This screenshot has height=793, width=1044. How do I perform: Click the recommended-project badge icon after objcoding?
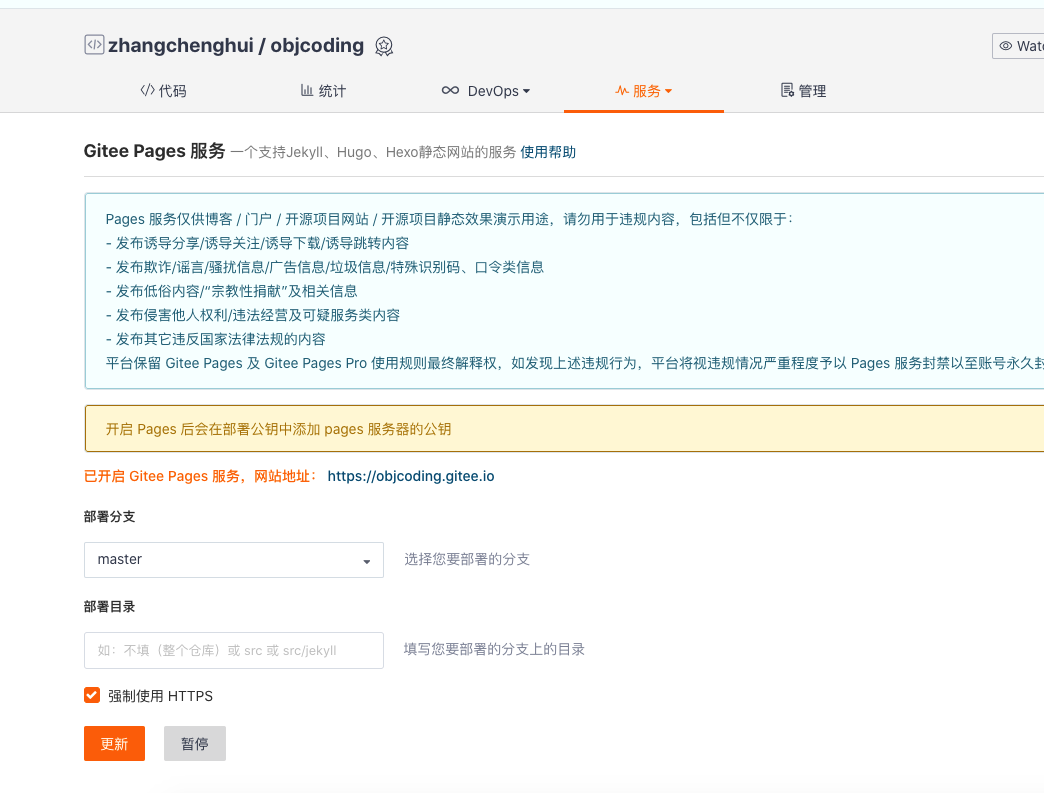click(x=384, y=46)
